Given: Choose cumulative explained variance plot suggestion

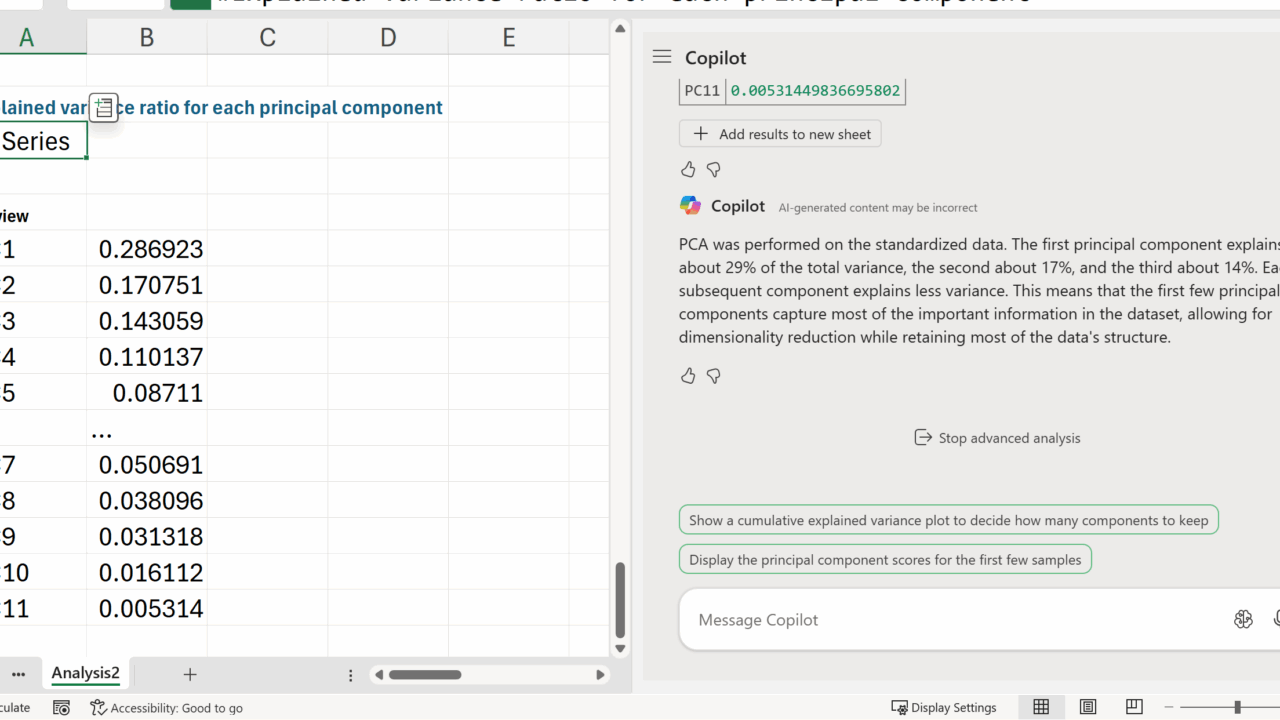Looking at the screenshot, I should click(948, 520).
